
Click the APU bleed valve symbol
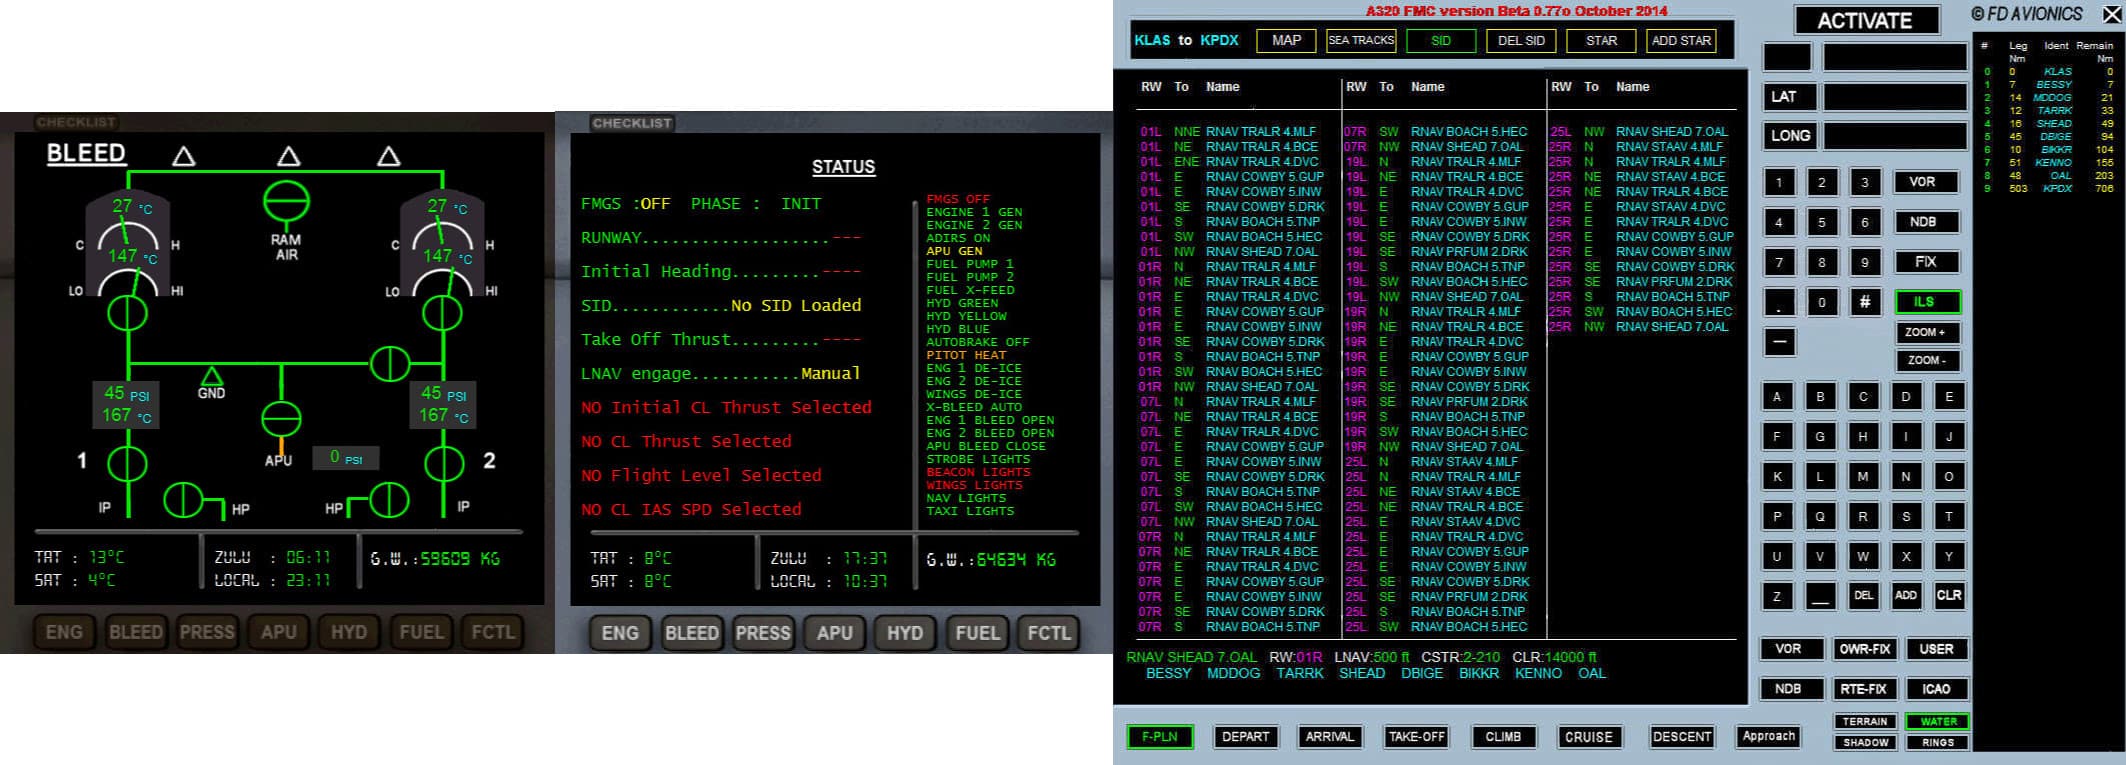(x=281, y=419)
